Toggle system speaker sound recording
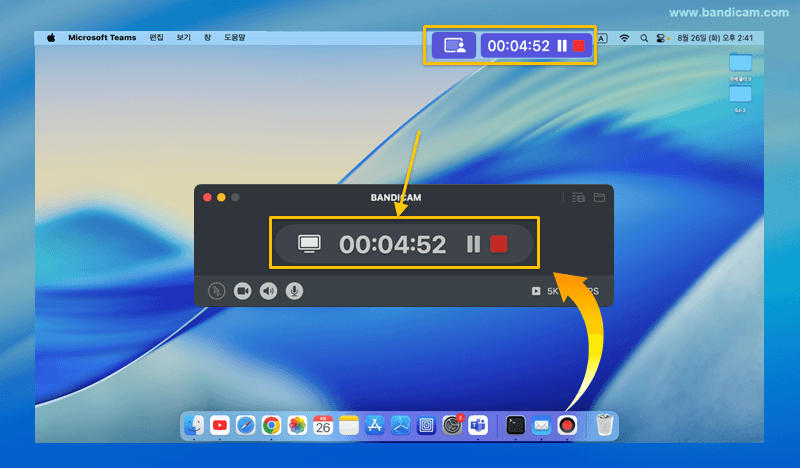 pos(268,291)
